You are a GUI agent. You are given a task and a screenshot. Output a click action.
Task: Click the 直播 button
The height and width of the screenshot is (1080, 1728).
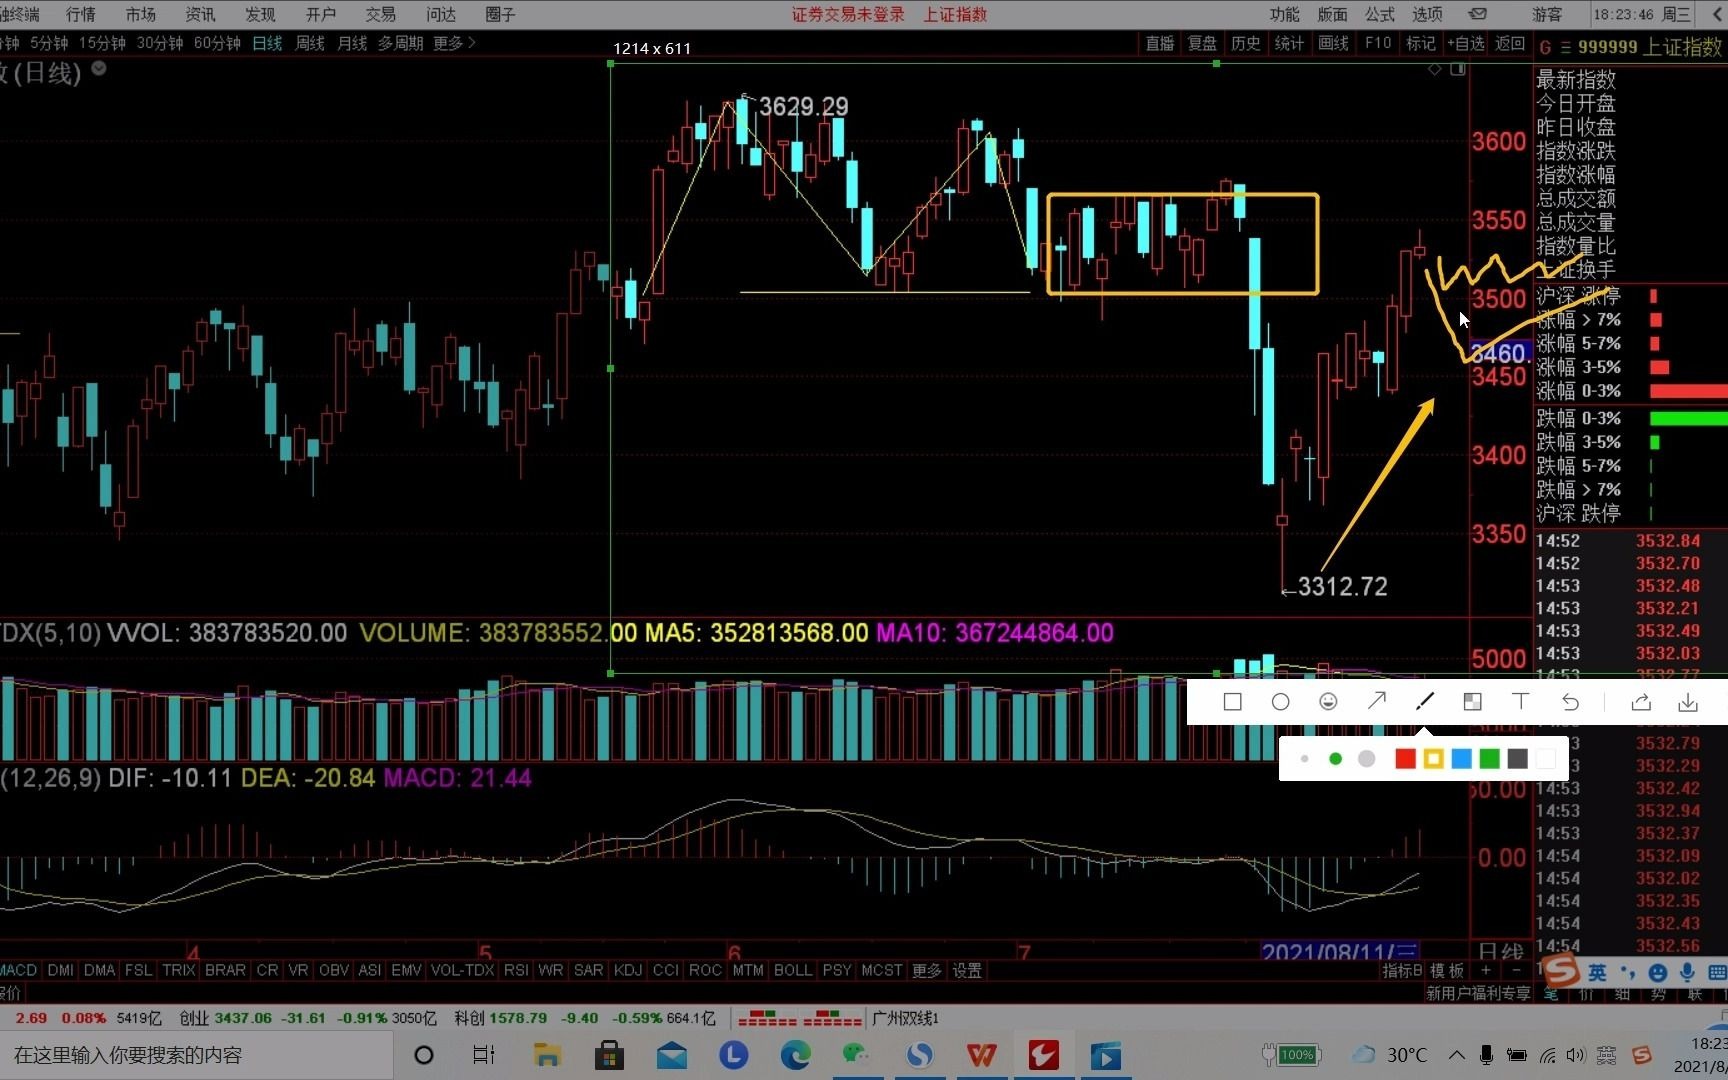click(1160, 43)
